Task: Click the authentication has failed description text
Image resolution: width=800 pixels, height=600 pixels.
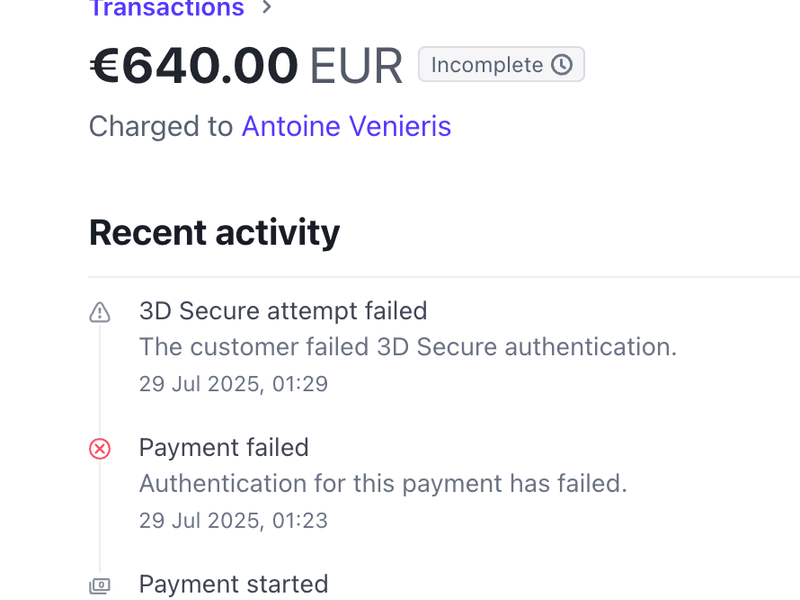Action: click(383, 483)
